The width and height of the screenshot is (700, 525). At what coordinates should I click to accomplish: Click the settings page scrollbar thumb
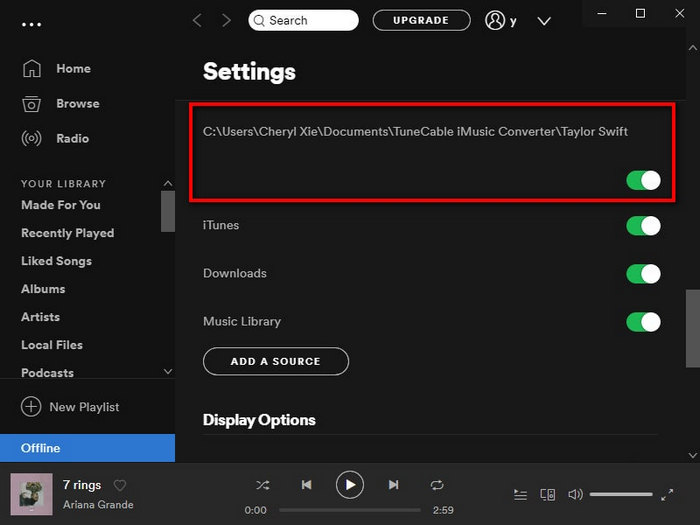tap(693, 328)
